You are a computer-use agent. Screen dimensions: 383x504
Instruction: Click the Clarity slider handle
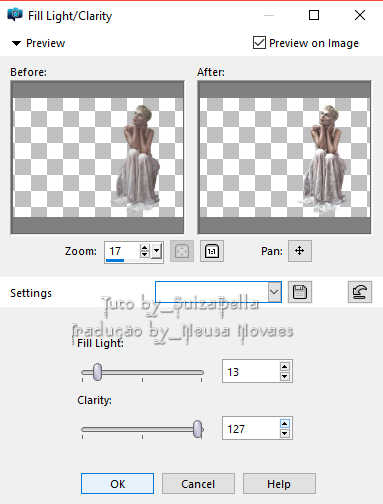click(198, 429)
